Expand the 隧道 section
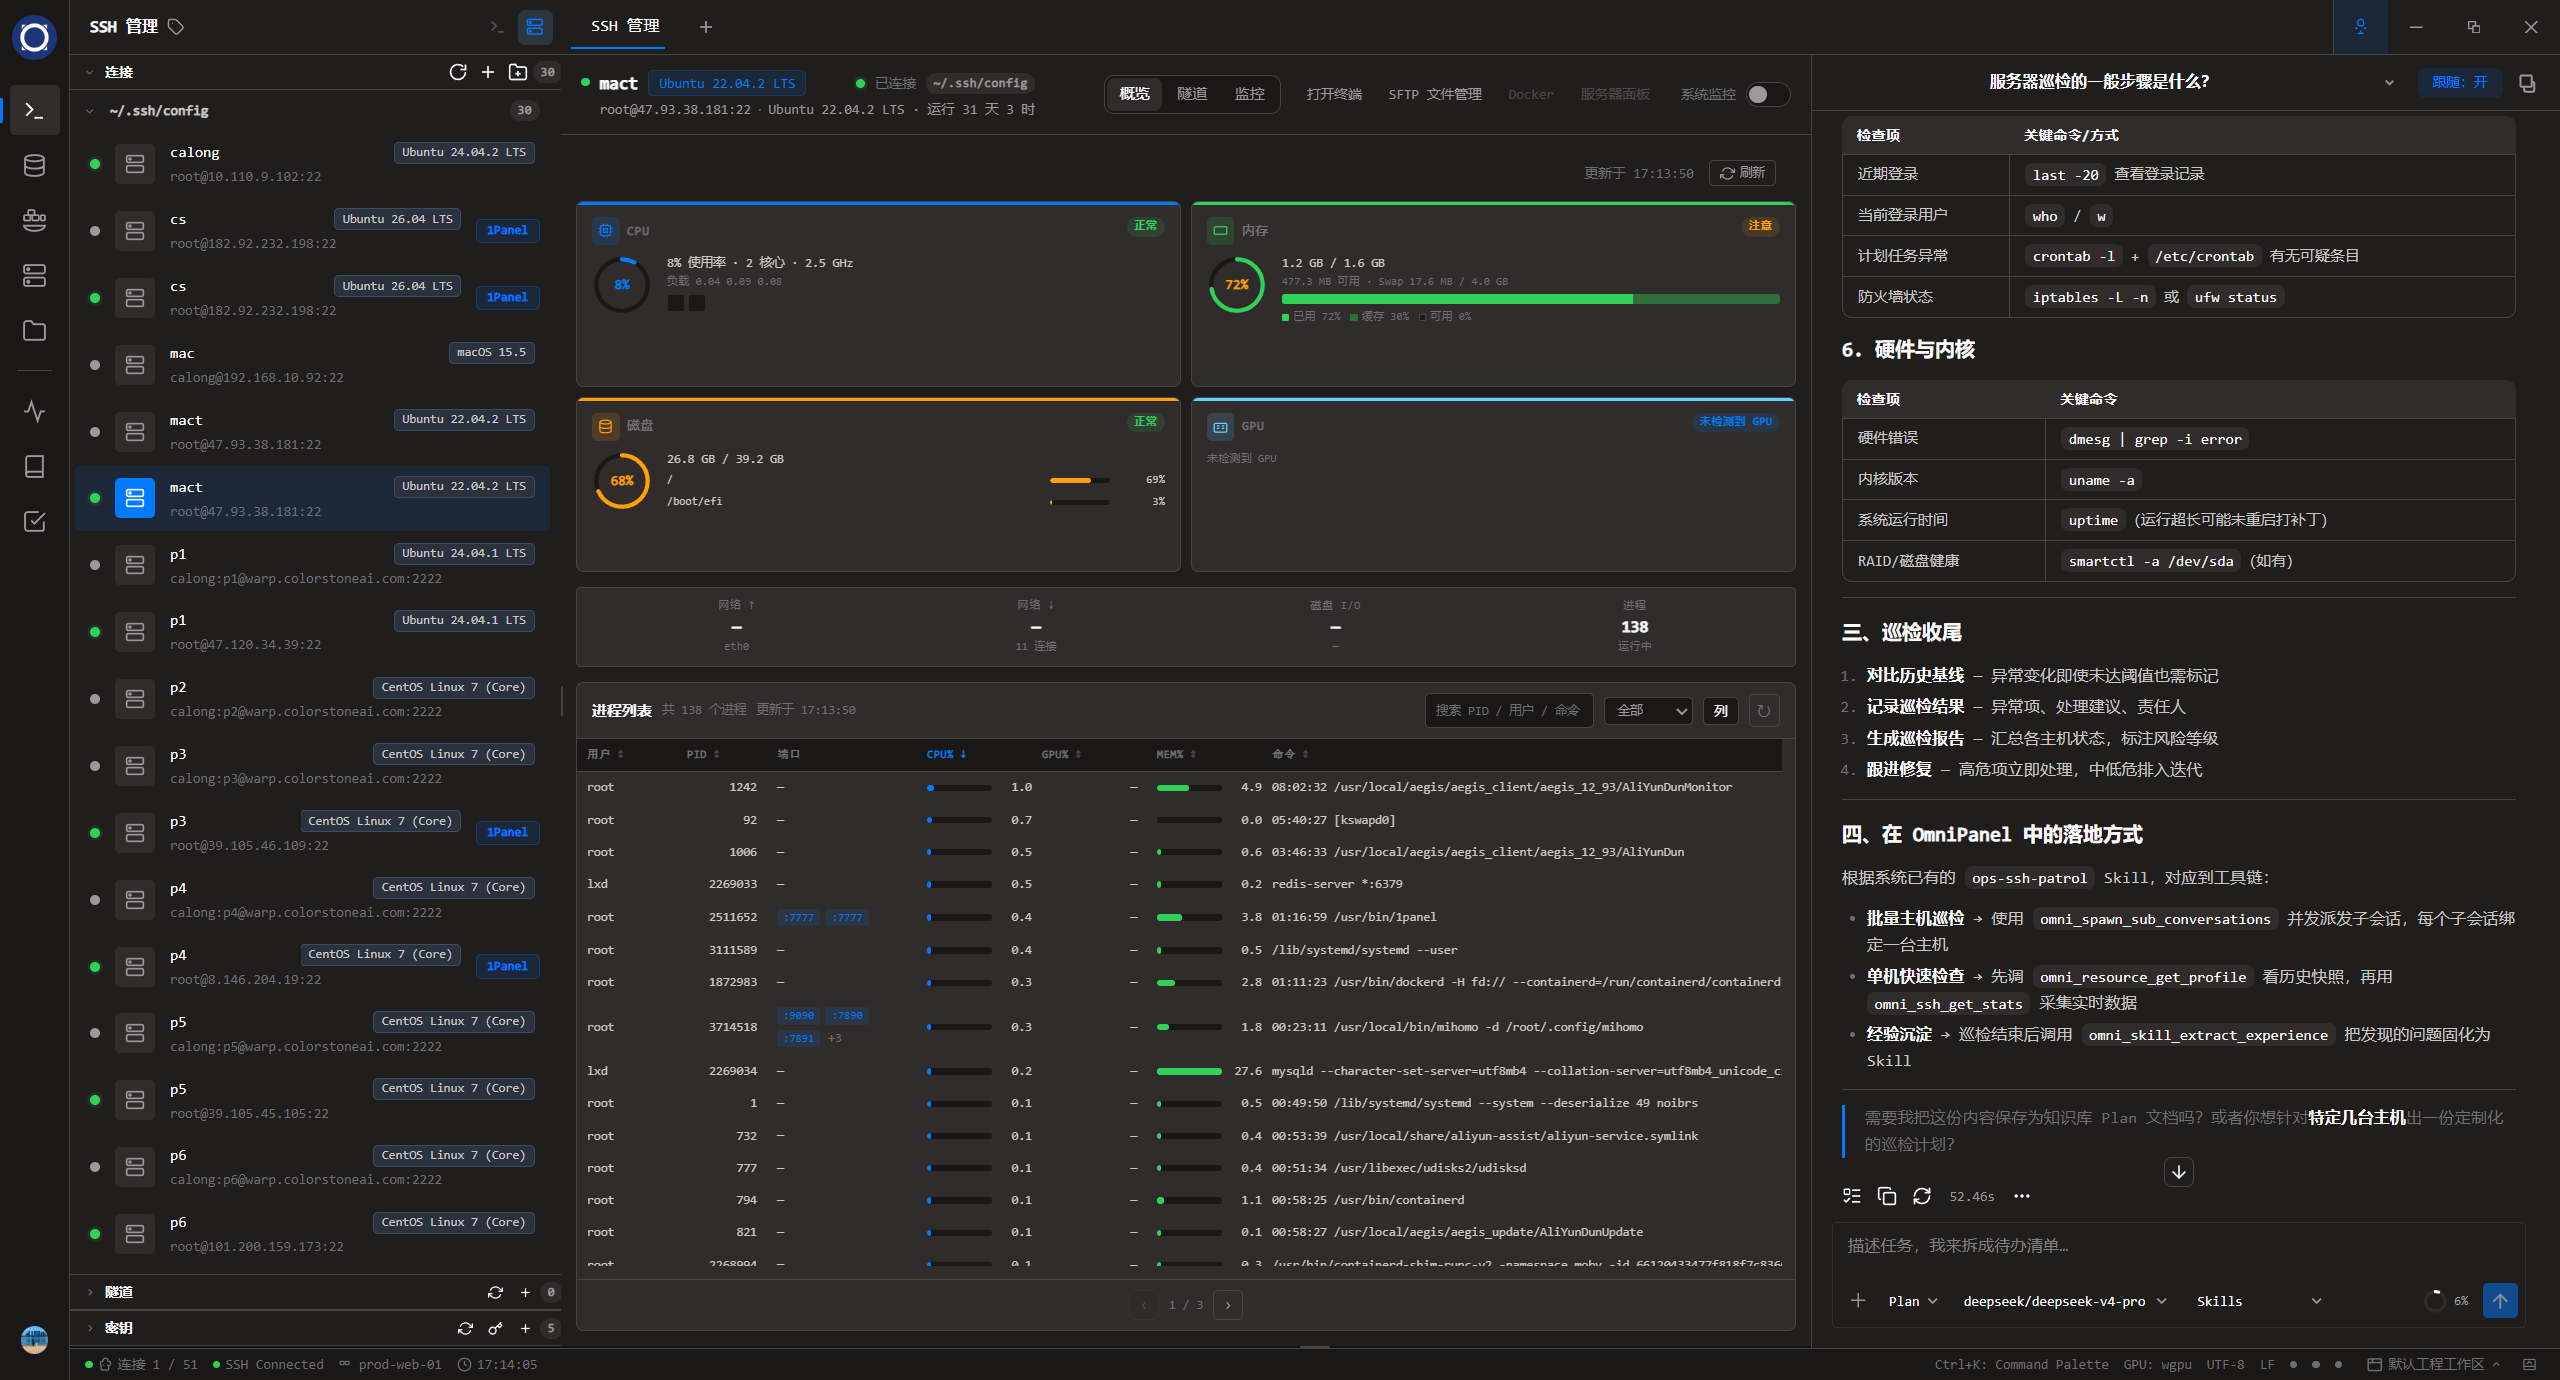The image size is (2560, 1380). 89,1292
